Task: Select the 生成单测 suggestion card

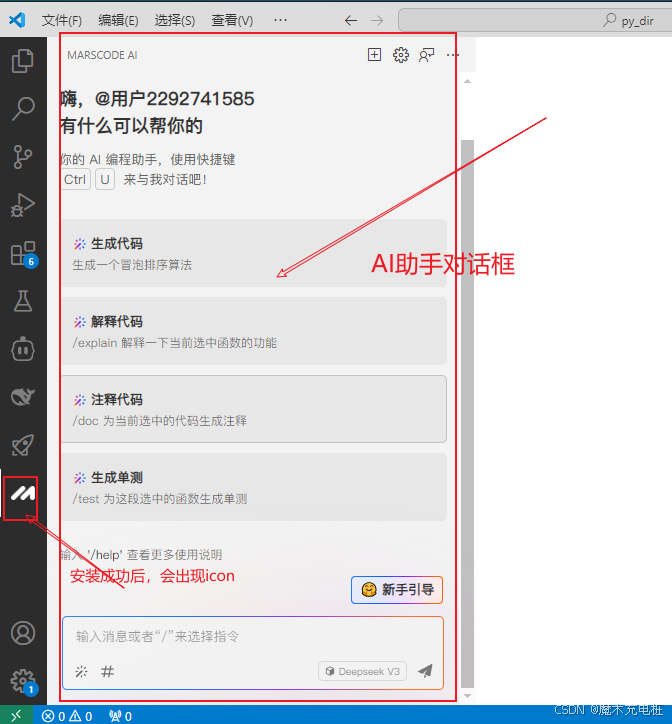Action: coord(254,487)
